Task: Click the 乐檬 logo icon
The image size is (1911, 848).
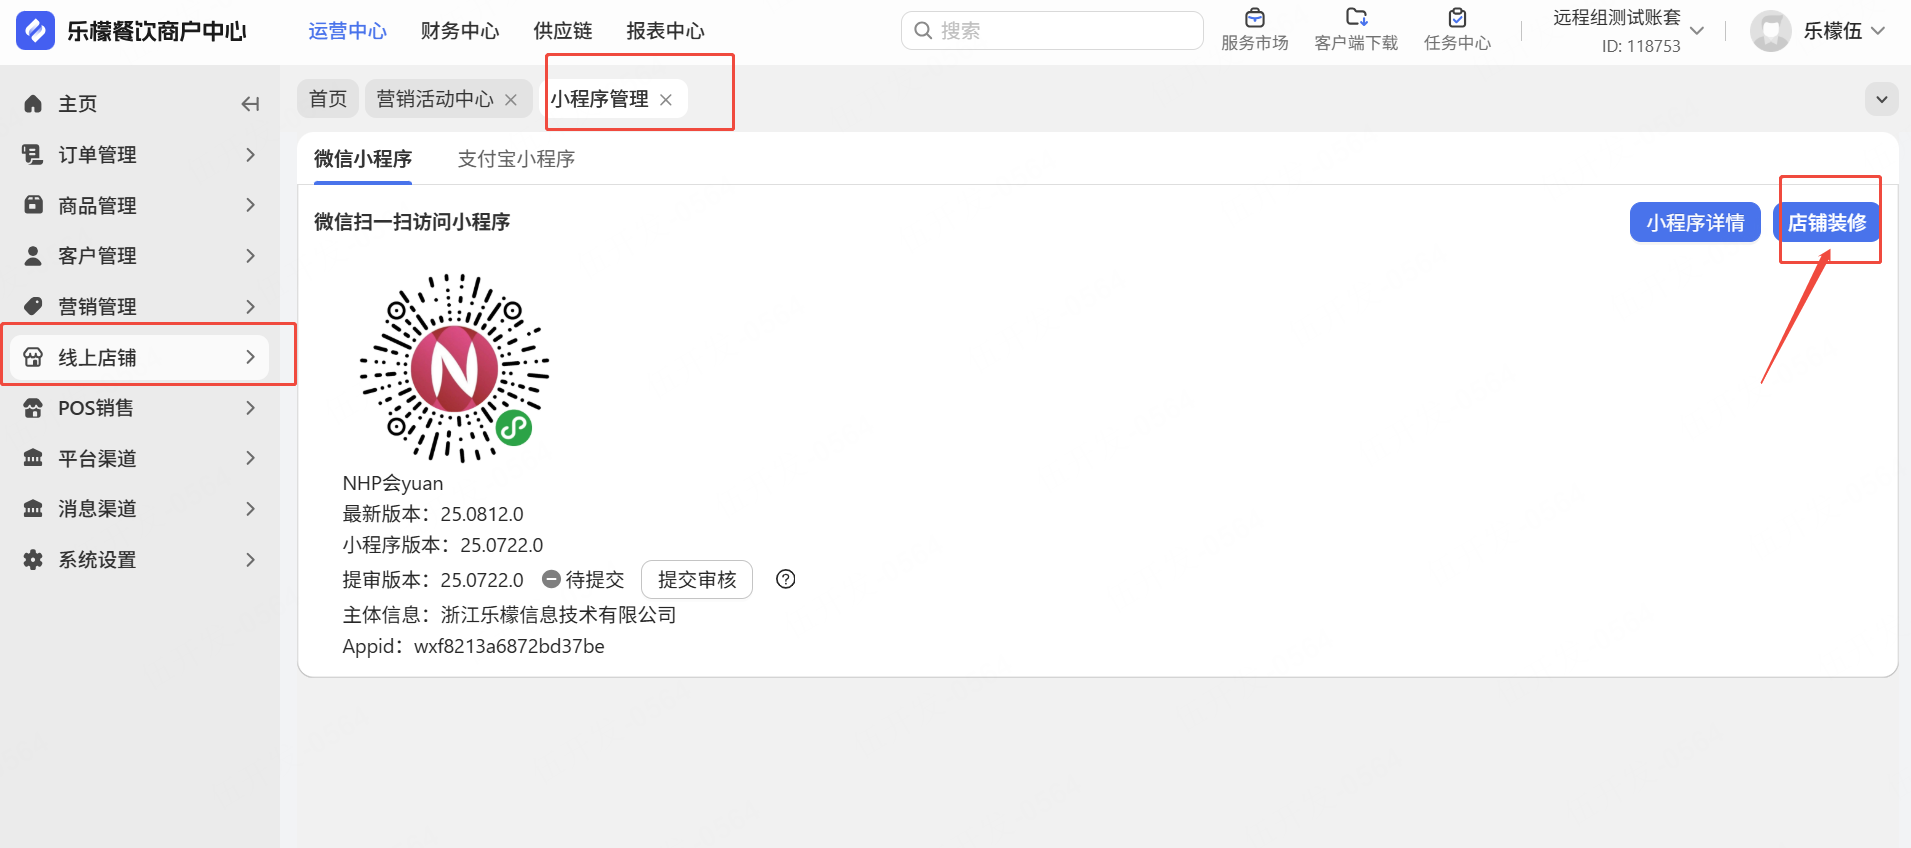Action: 35,31
